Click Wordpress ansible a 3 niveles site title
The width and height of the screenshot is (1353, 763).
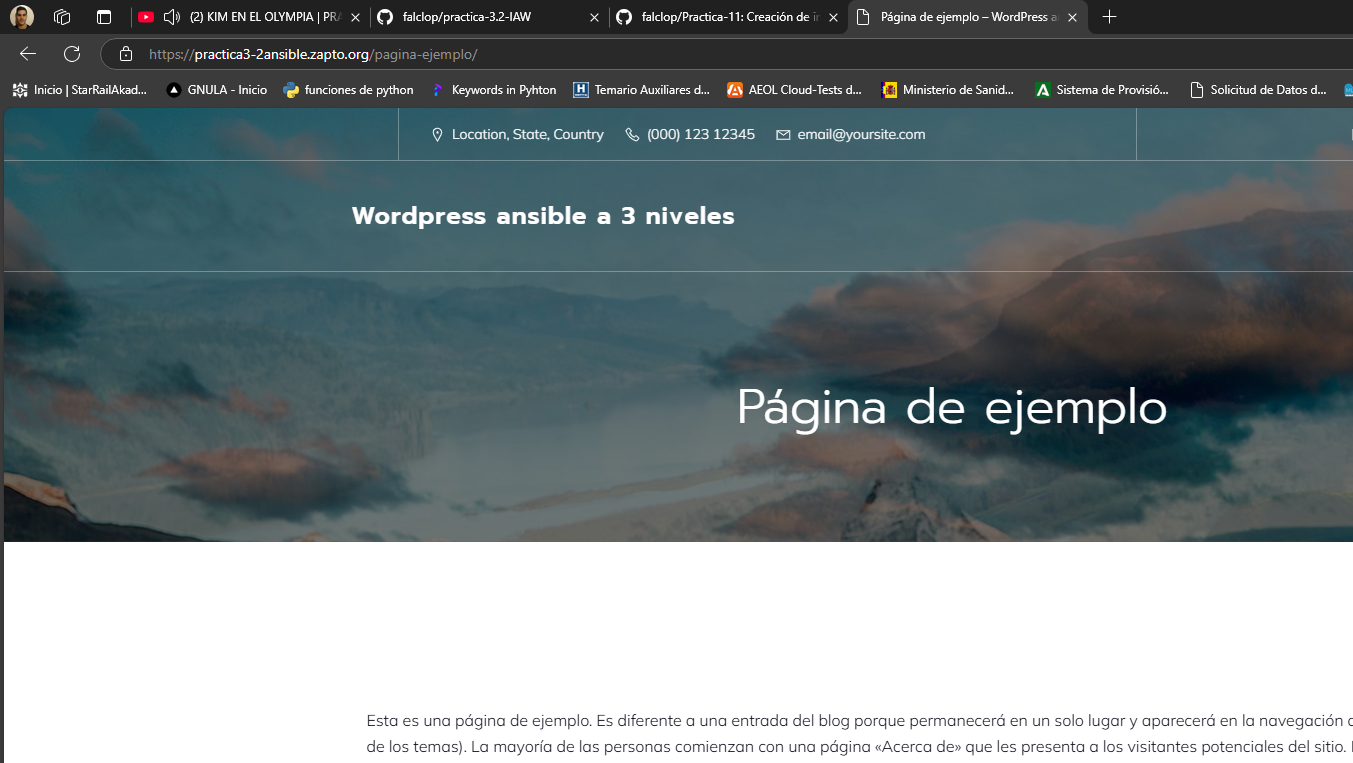(x=543, y=216)
